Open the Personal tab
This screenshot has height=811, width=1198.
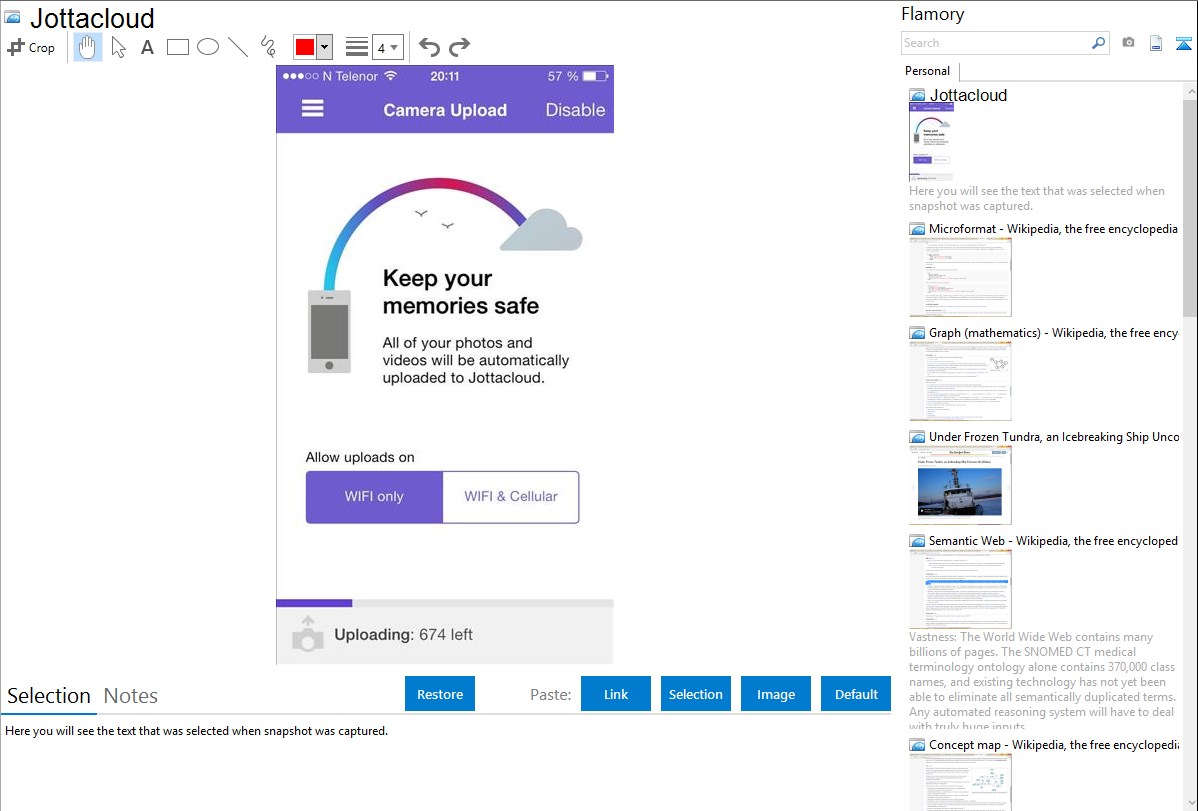[x=927, y=71]
